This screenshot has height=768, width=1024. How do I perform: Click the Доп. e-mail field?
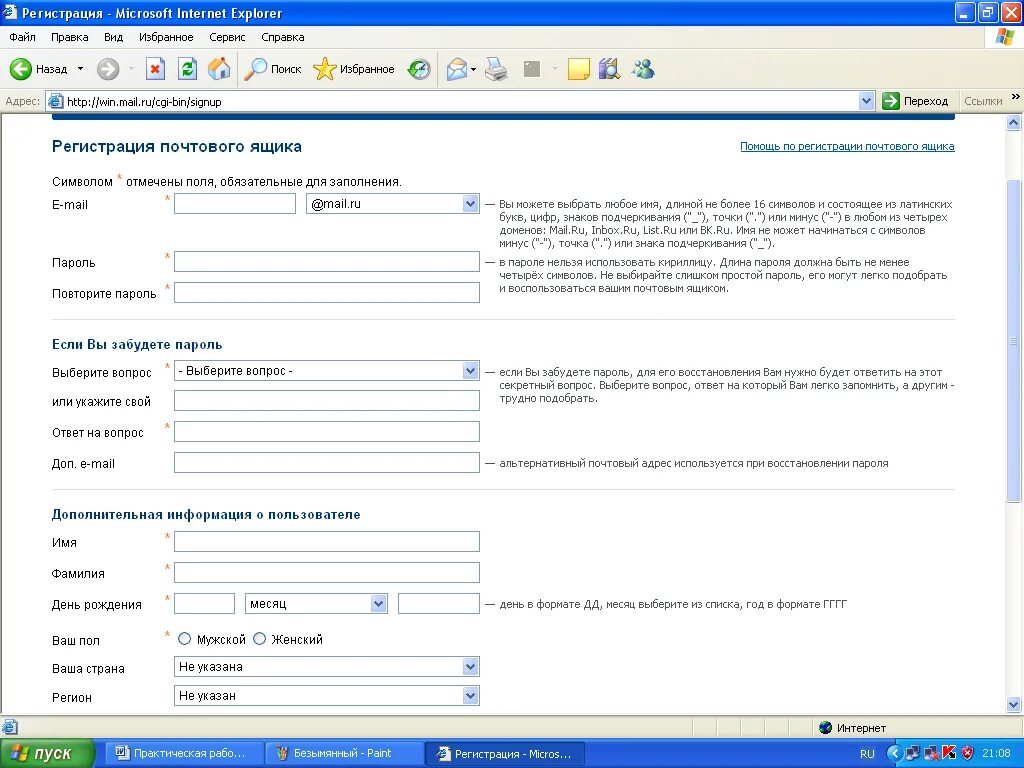click(x=327, y=463)
